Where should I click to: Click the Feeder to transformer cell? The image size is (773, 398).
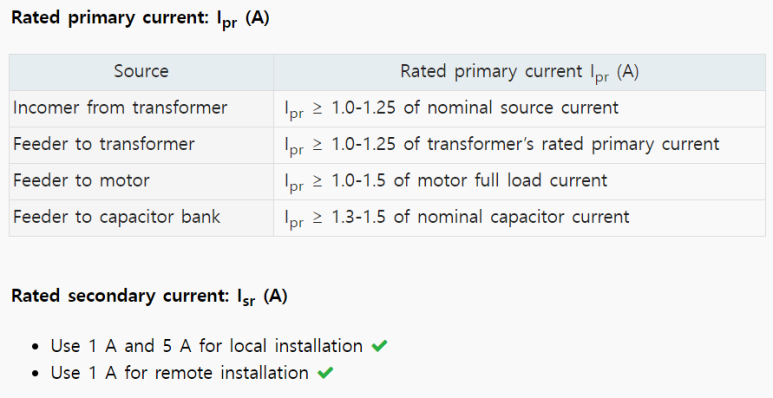141,145
